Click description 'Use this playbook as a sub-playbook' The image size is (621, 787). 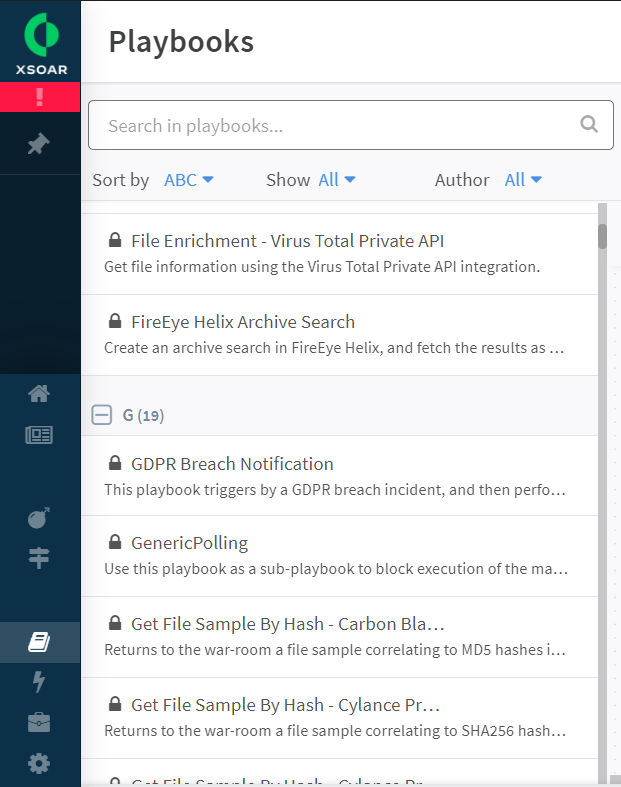tap(336, 569)
